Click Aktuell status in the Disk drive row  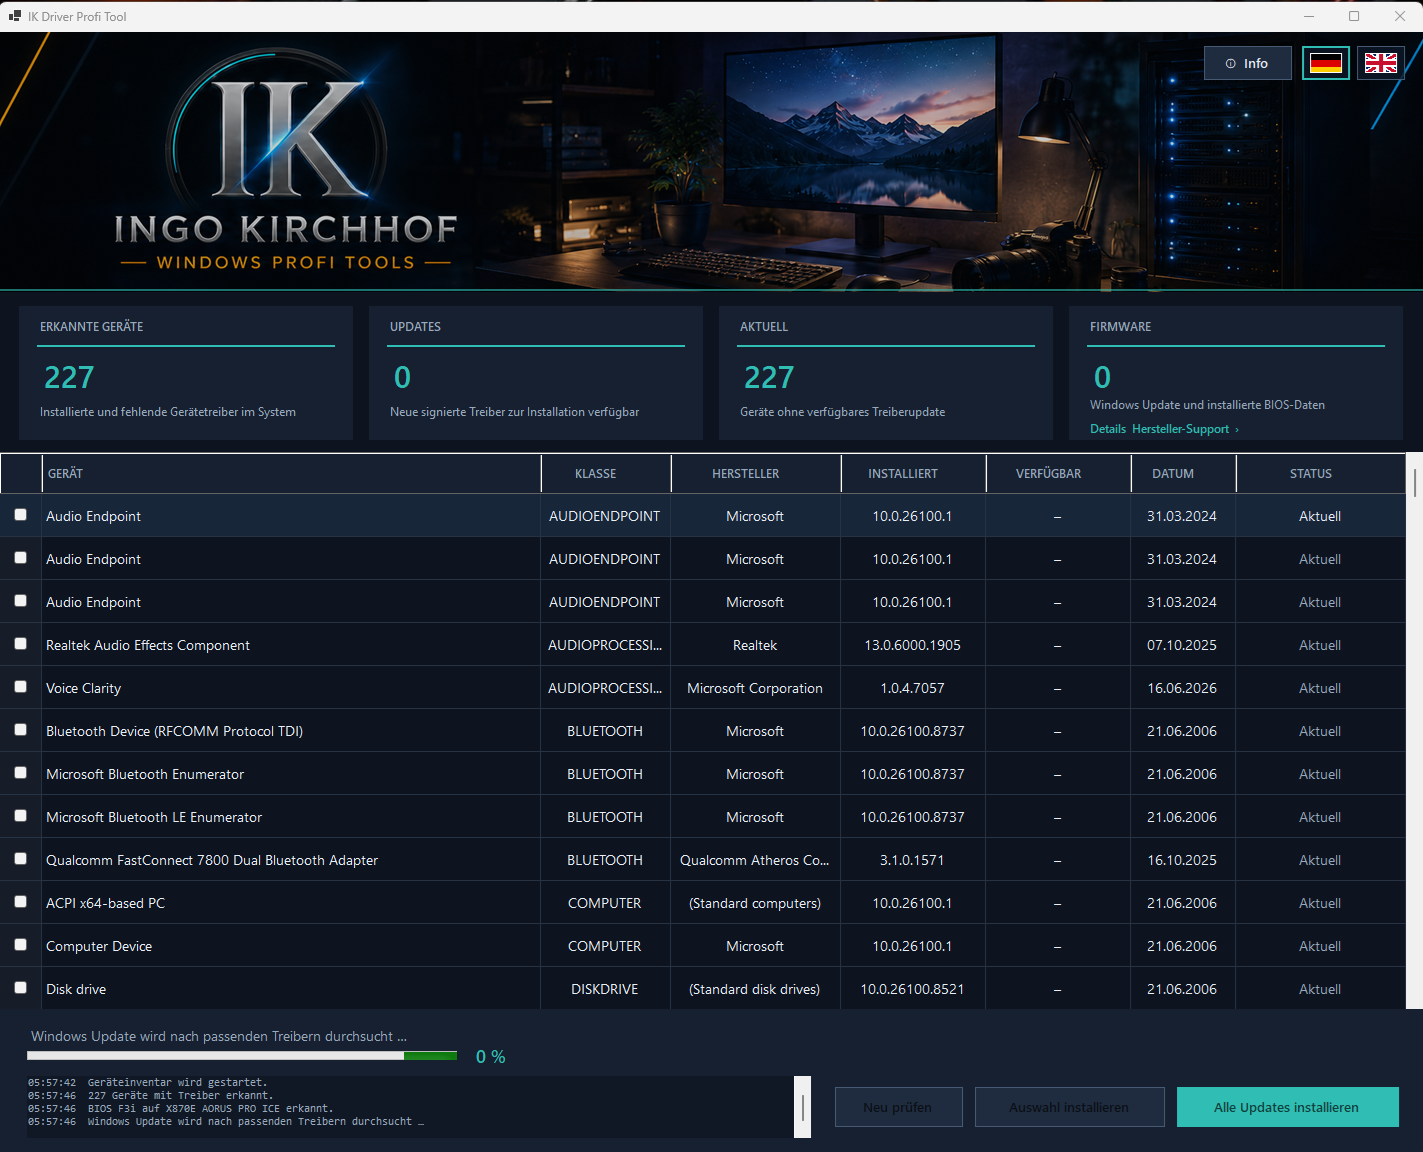[1320, 989]
